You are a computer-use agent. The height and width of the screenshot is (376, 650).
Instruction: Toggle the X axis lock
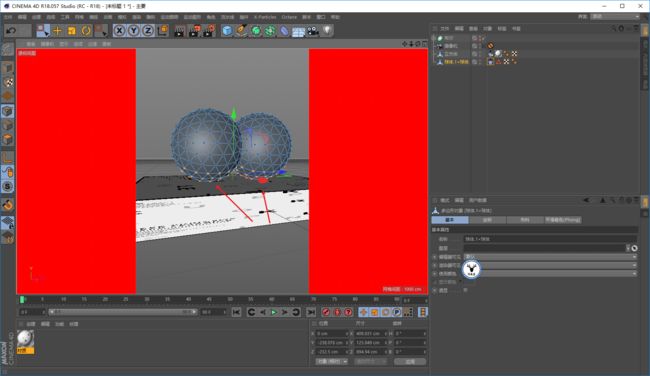(x=119, y=31)
